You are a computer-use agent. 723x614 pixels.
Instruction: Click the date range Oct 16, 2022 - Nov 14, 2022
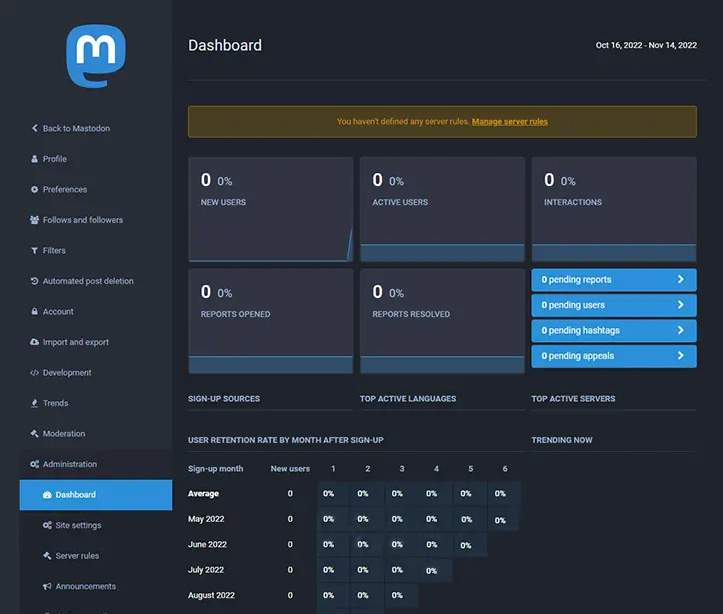[x=646, y=45]
